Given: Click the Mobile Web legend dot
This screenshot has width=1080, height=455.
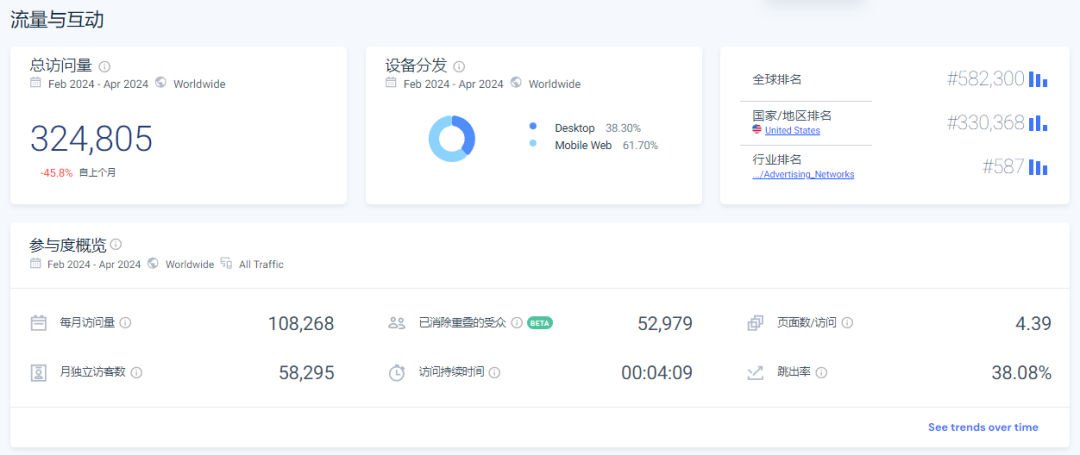Looking at the screenshot, I should pos(533,144).
